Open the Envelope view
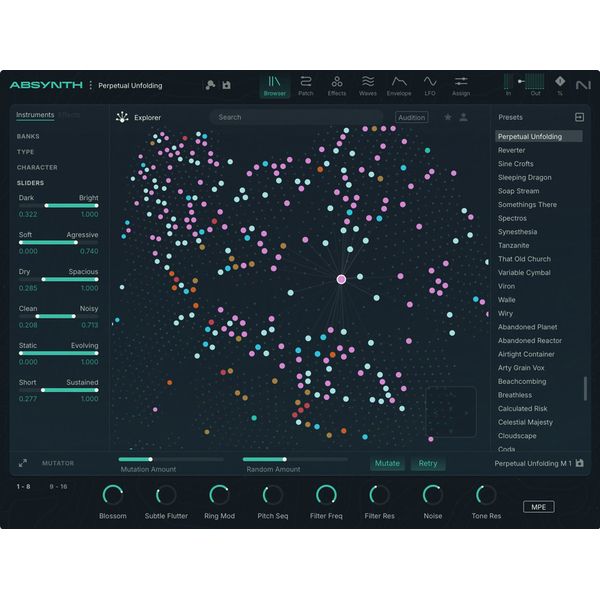600x600 pixels. click(399, 86)
